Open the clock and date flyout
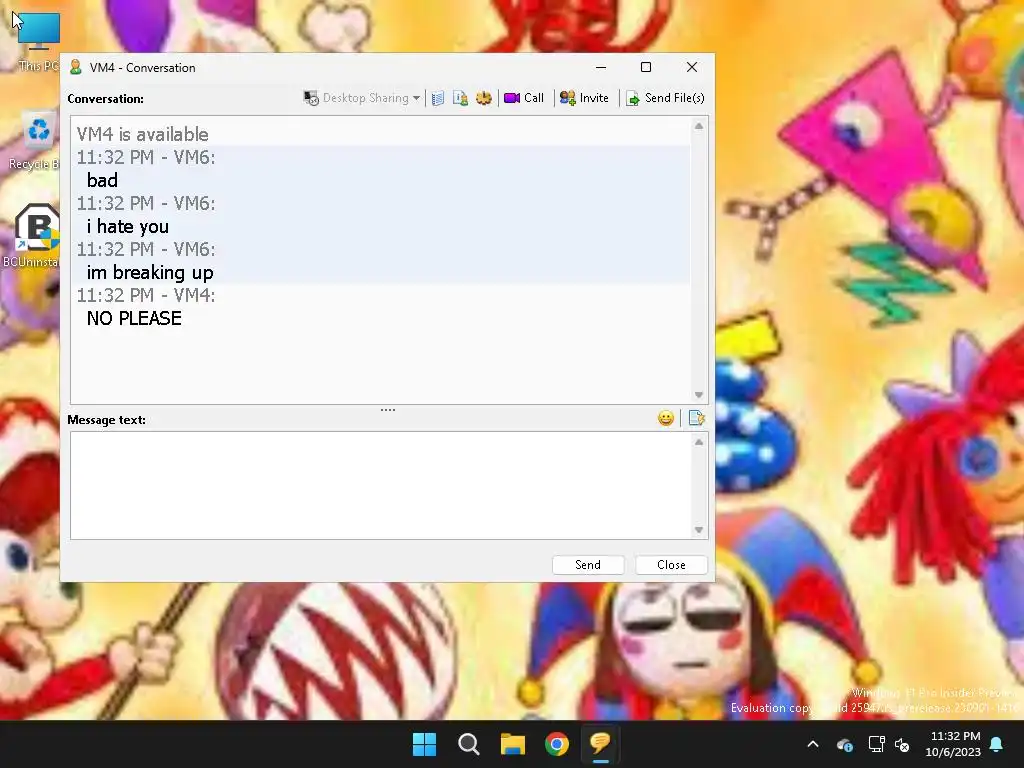The width and height of the screenshot is (1024, 768). 953,744
